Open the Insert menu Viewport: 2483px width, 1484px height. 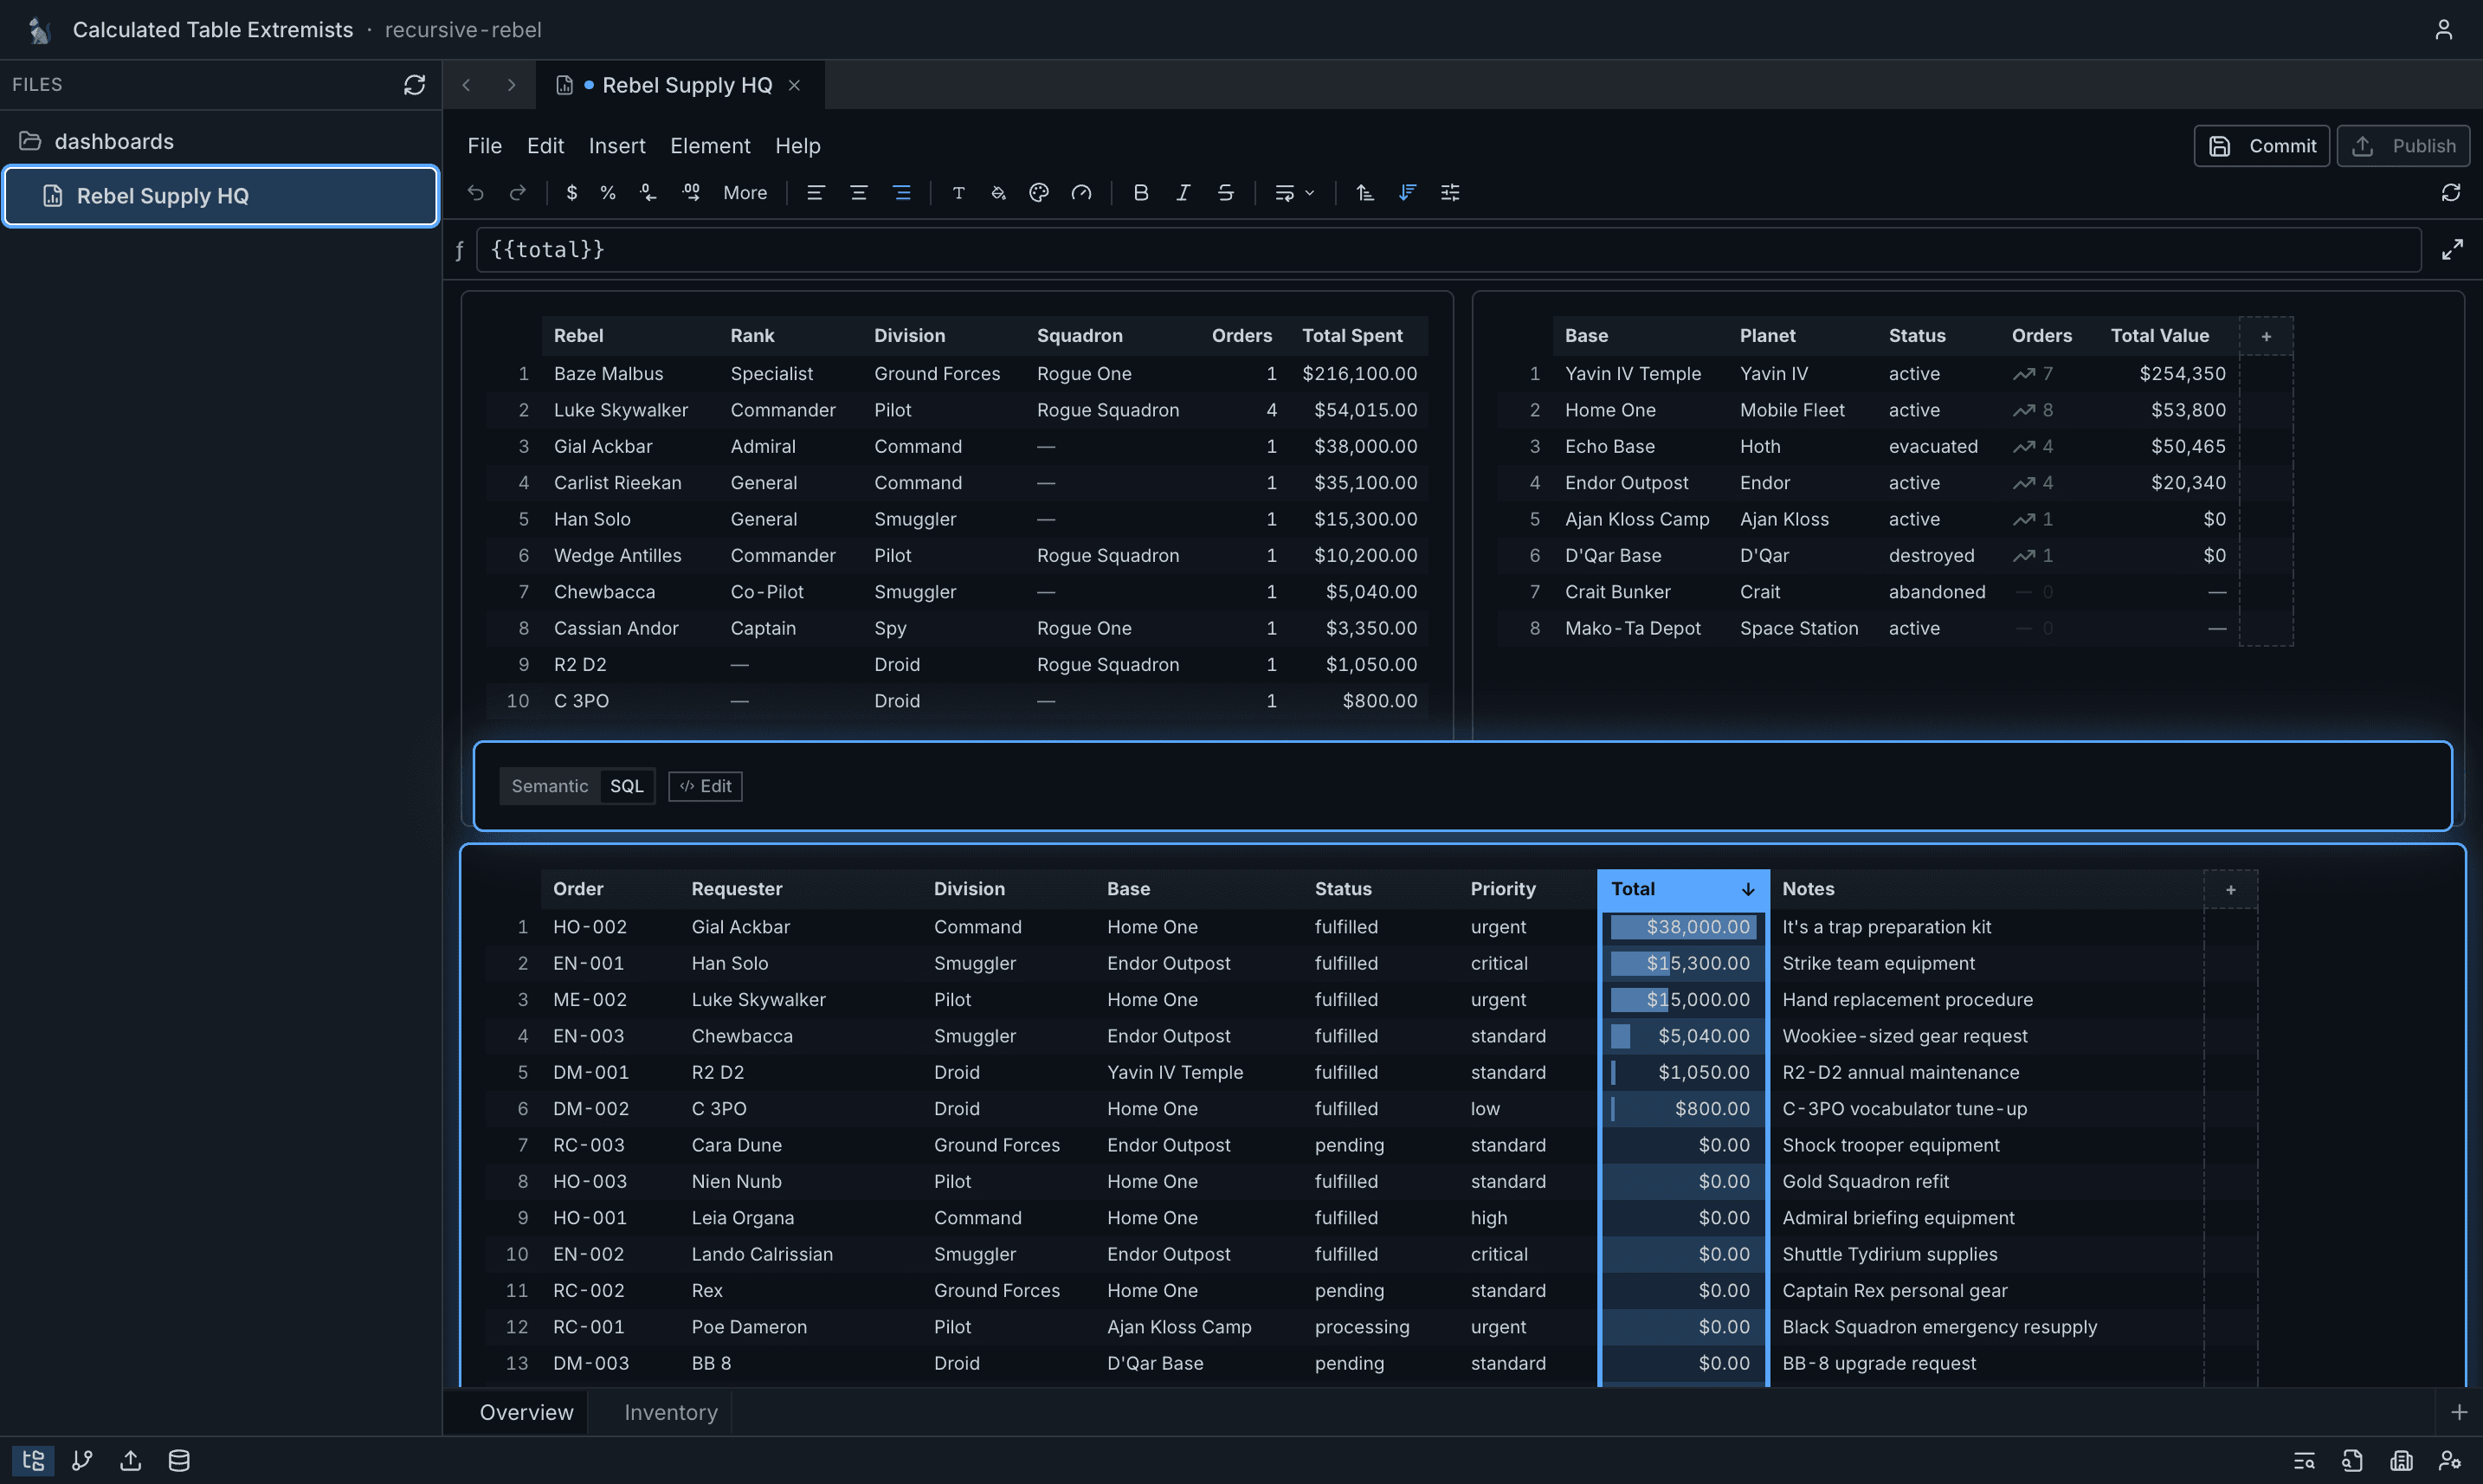click(617, 146)
